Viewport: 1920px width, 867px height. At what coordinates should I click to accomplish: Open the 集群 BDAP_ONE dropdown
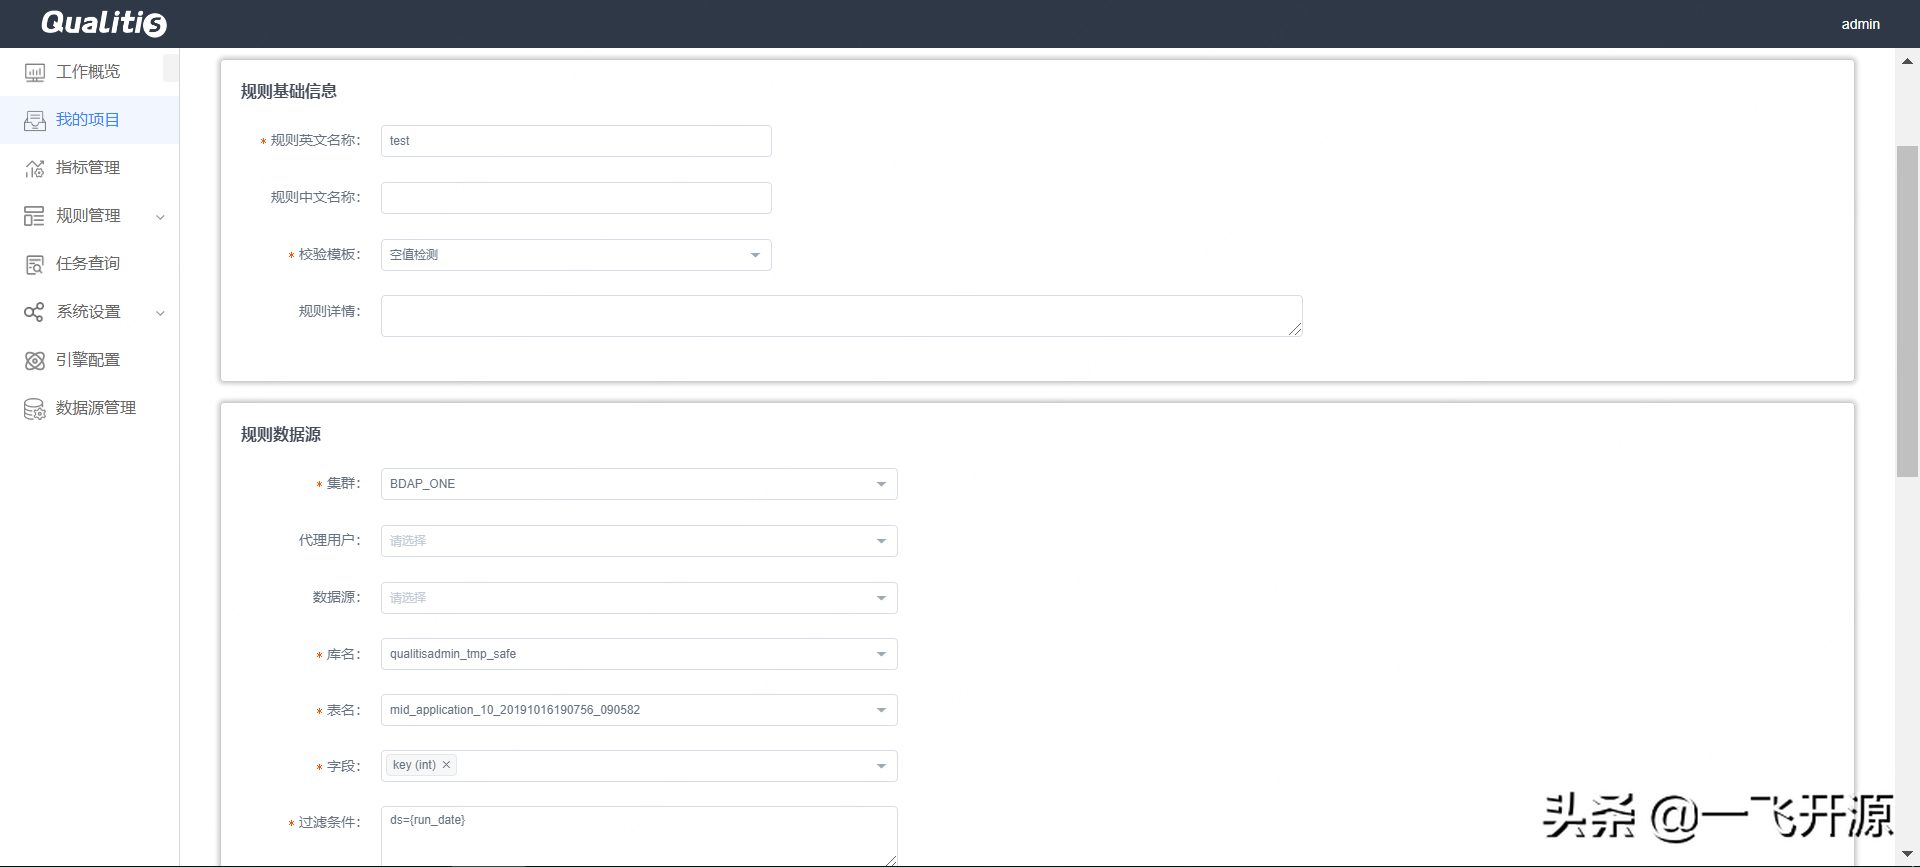(639, 484)
